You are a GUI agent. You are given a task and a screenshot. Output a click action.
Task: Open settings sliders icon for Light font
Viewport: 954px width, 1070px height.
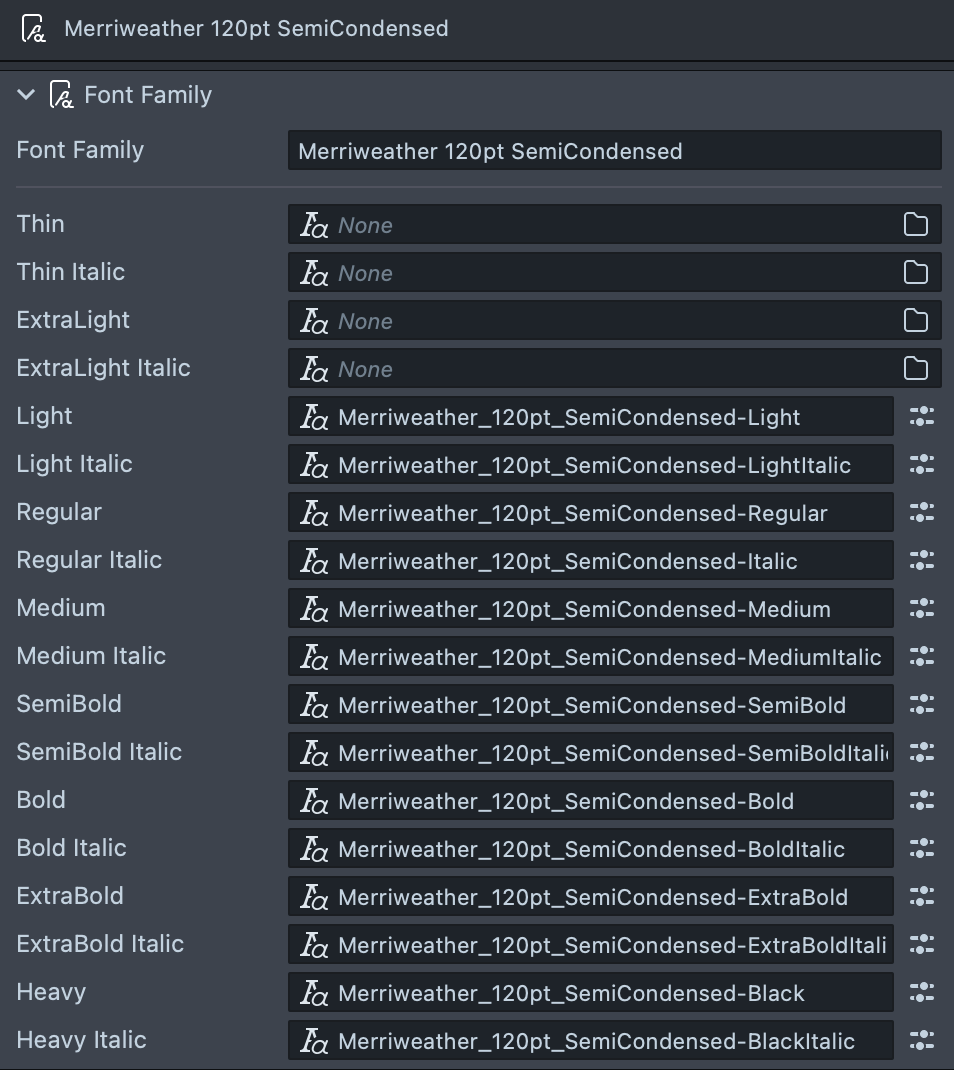click(921, 416)
